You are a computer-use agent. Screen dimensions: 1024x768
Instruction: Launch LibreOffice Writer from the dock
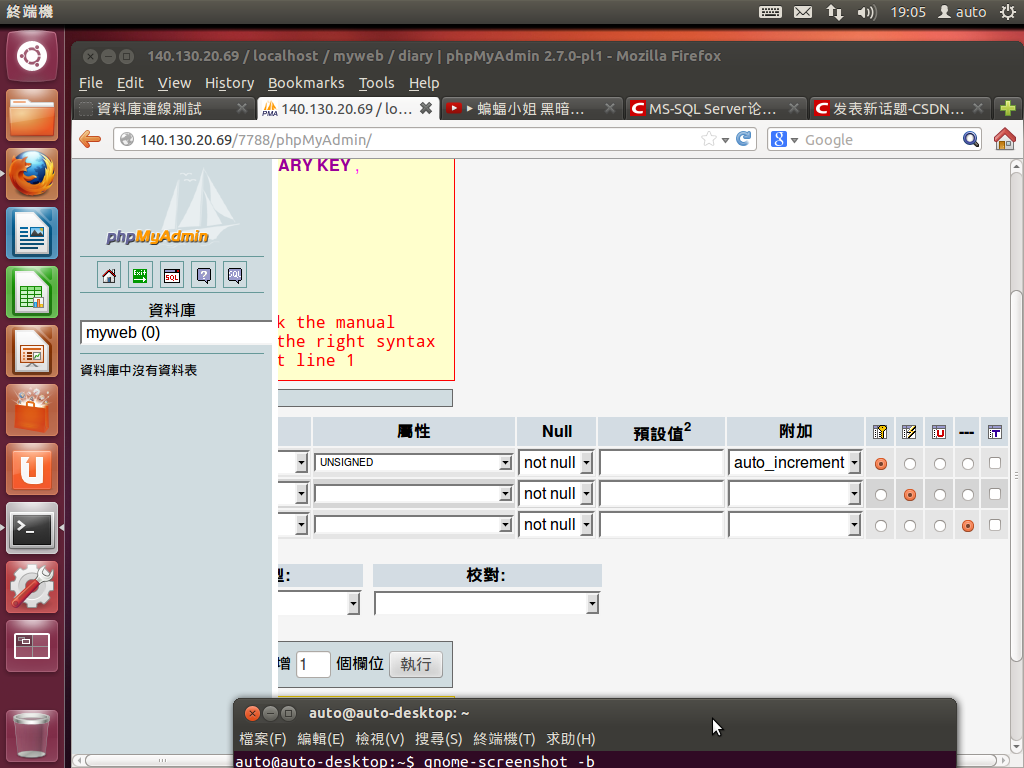tap(32, 234)
